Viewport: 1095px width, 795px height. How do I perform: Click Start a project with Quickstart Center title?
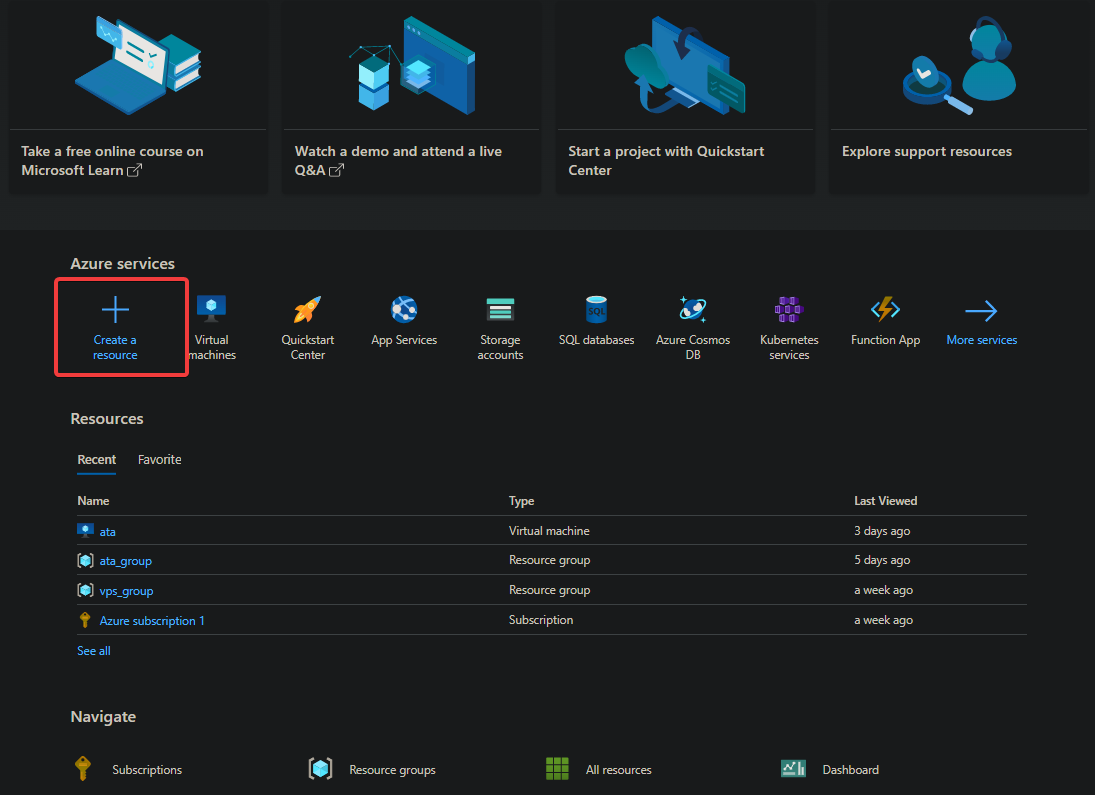click(x=666, y=161)
